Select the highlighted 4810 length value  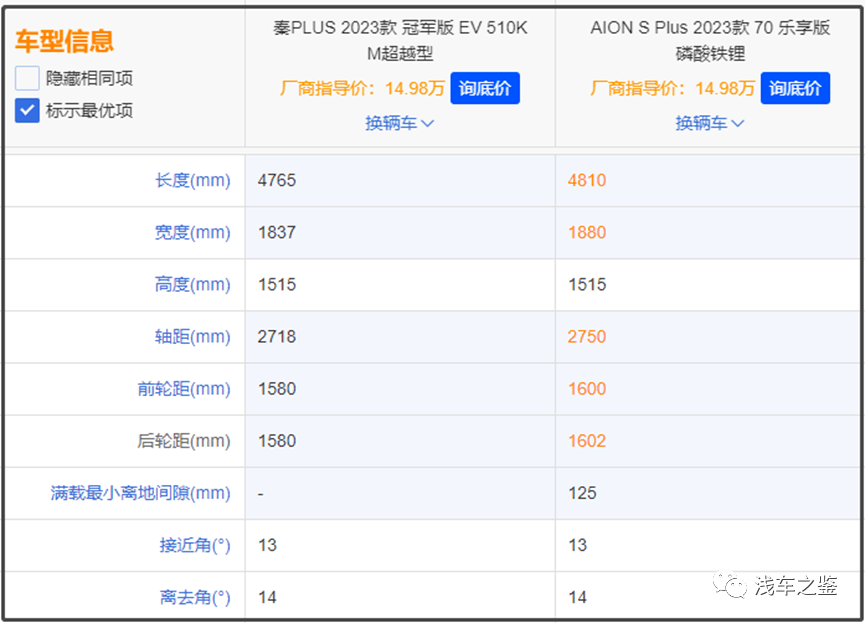pyautogui.click(x=587, y=180)
